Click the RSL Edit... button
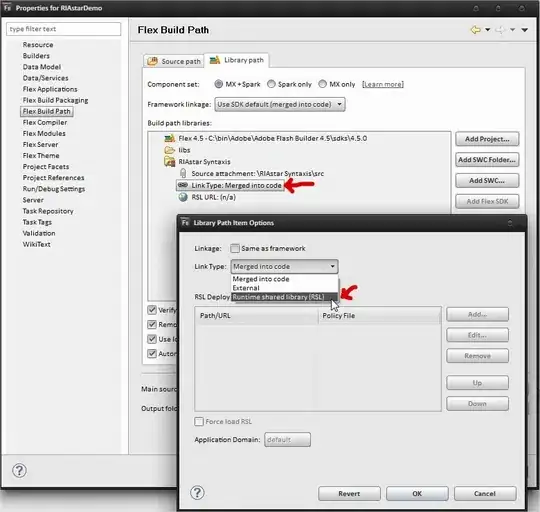 point(477,335)
